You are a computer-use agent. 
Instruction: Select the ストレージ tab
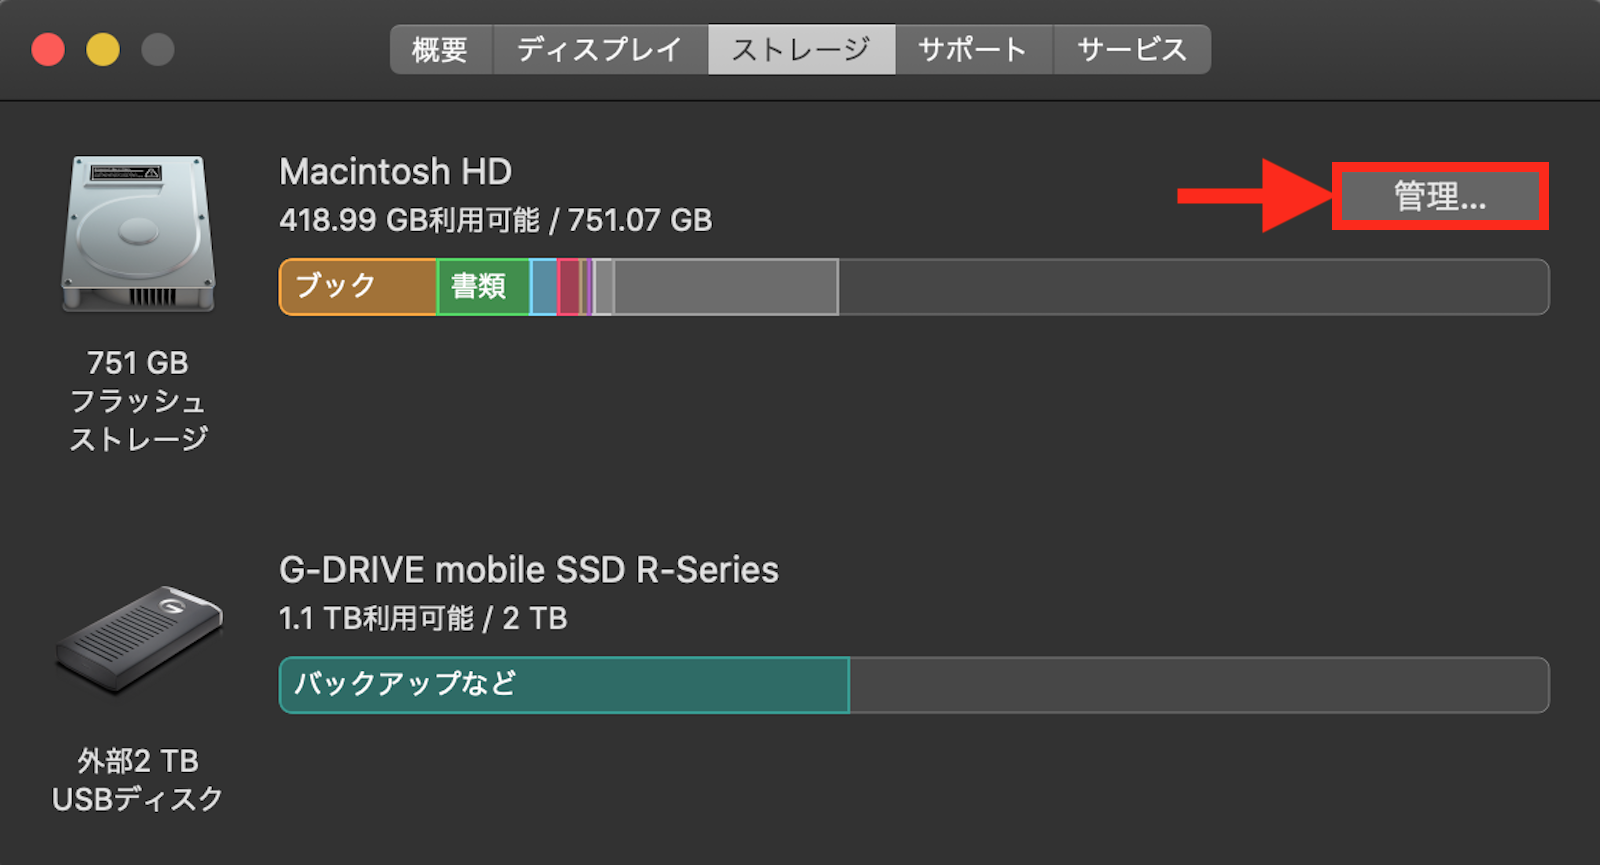click(x=801, y=50)
